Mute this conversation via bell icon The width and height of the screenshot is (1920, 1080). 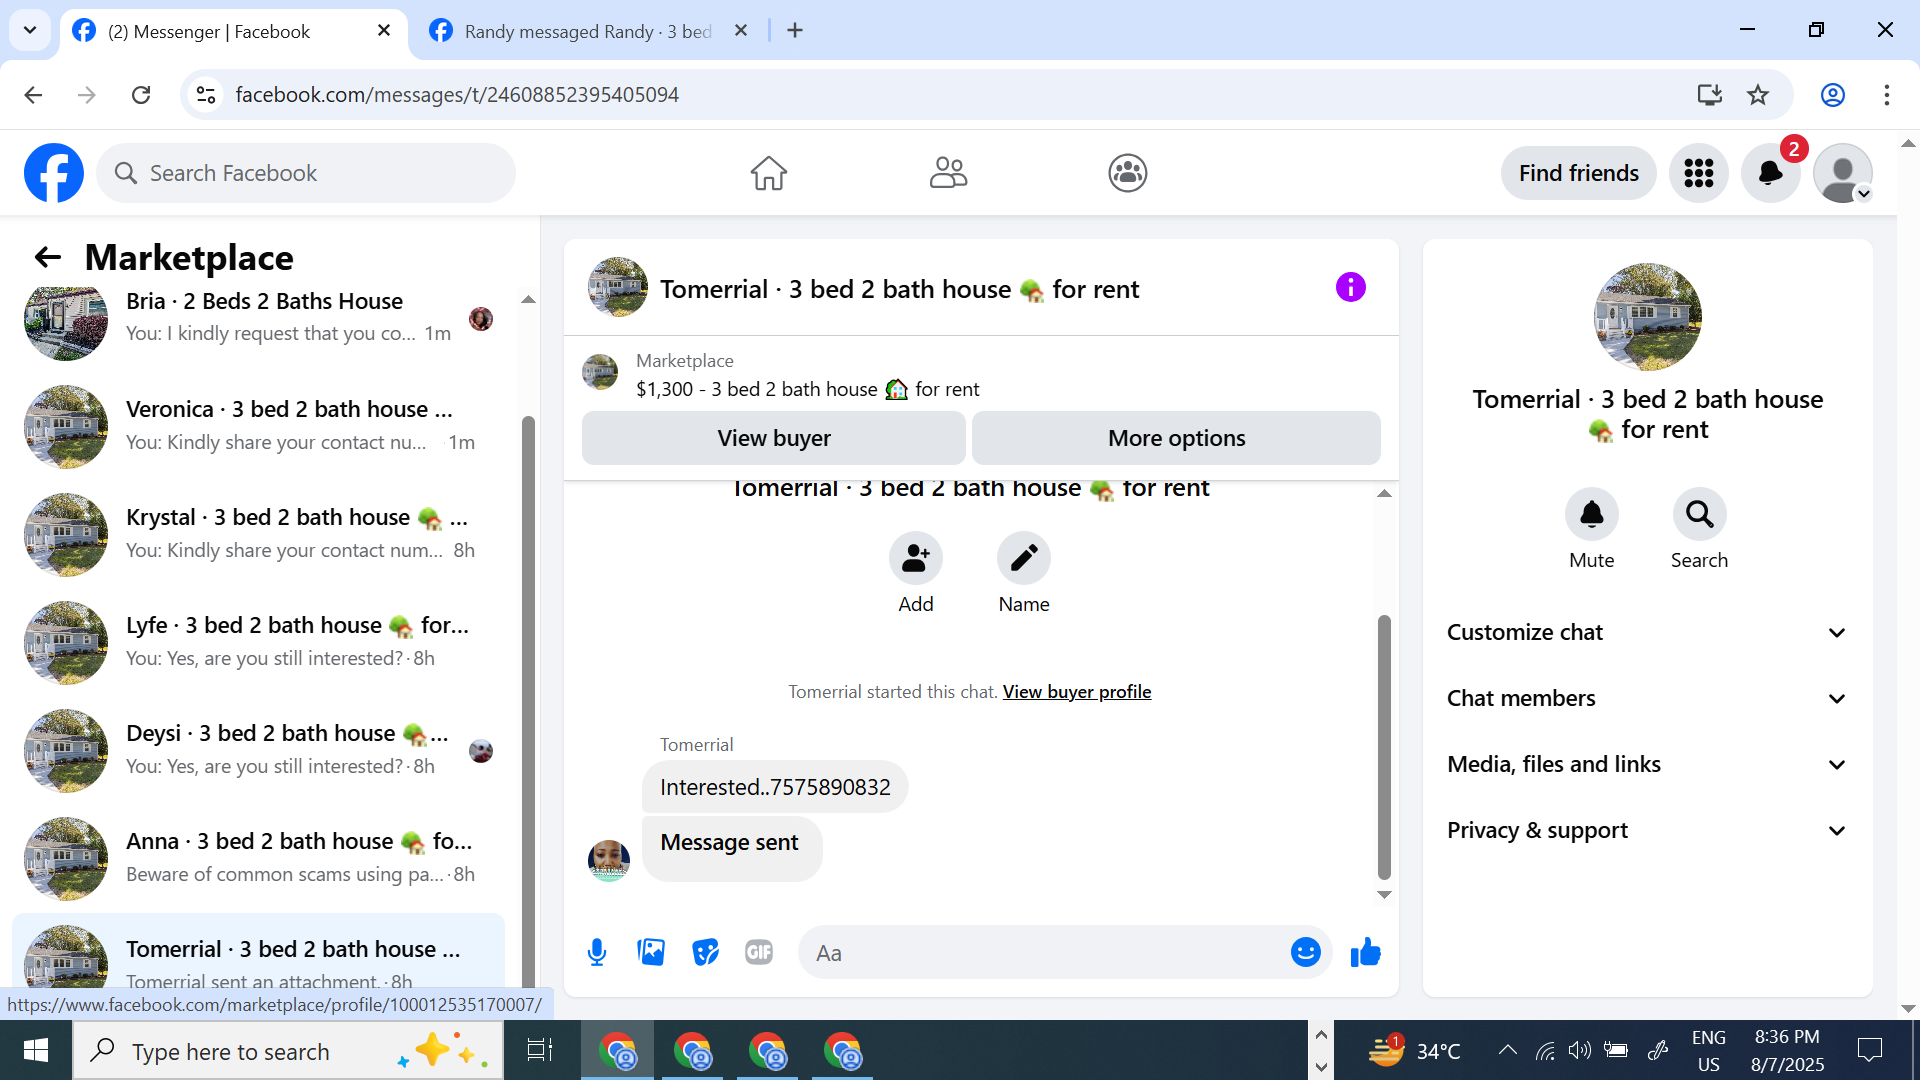(1592, 514)
